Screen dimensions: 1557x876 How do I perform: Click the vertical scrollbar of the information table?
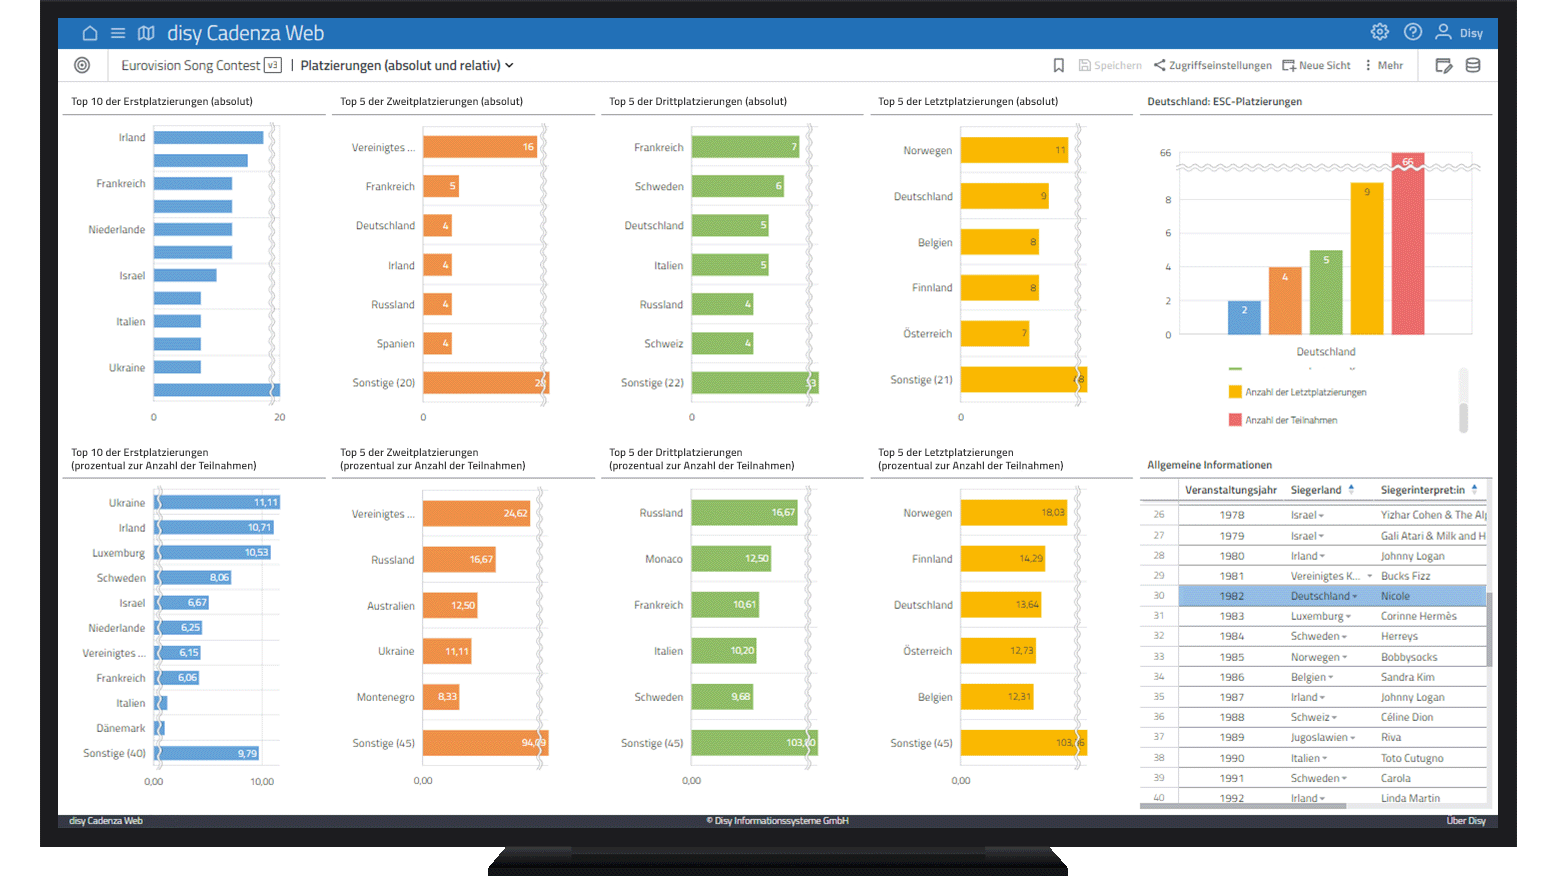coord(1489,628)
